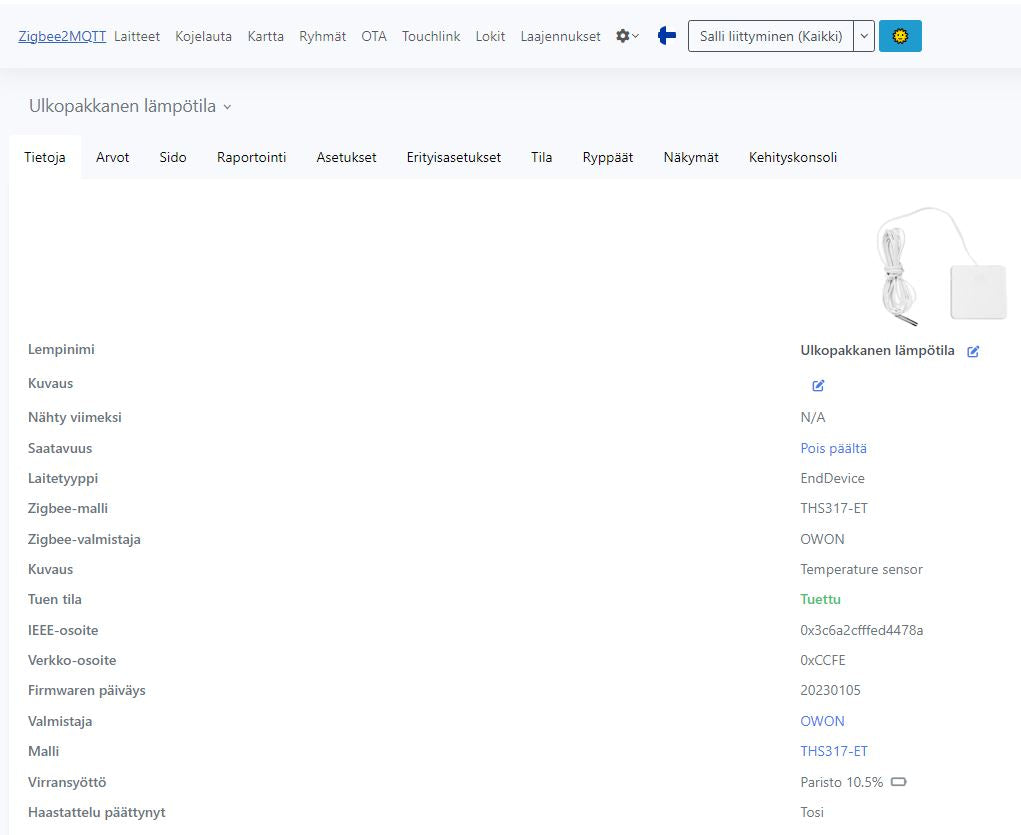Image resolution: width=1021 pixels, height=835 pixels.
Task: Open the Salli liittyminen dropdown arrow
Action: pos(864,36)
